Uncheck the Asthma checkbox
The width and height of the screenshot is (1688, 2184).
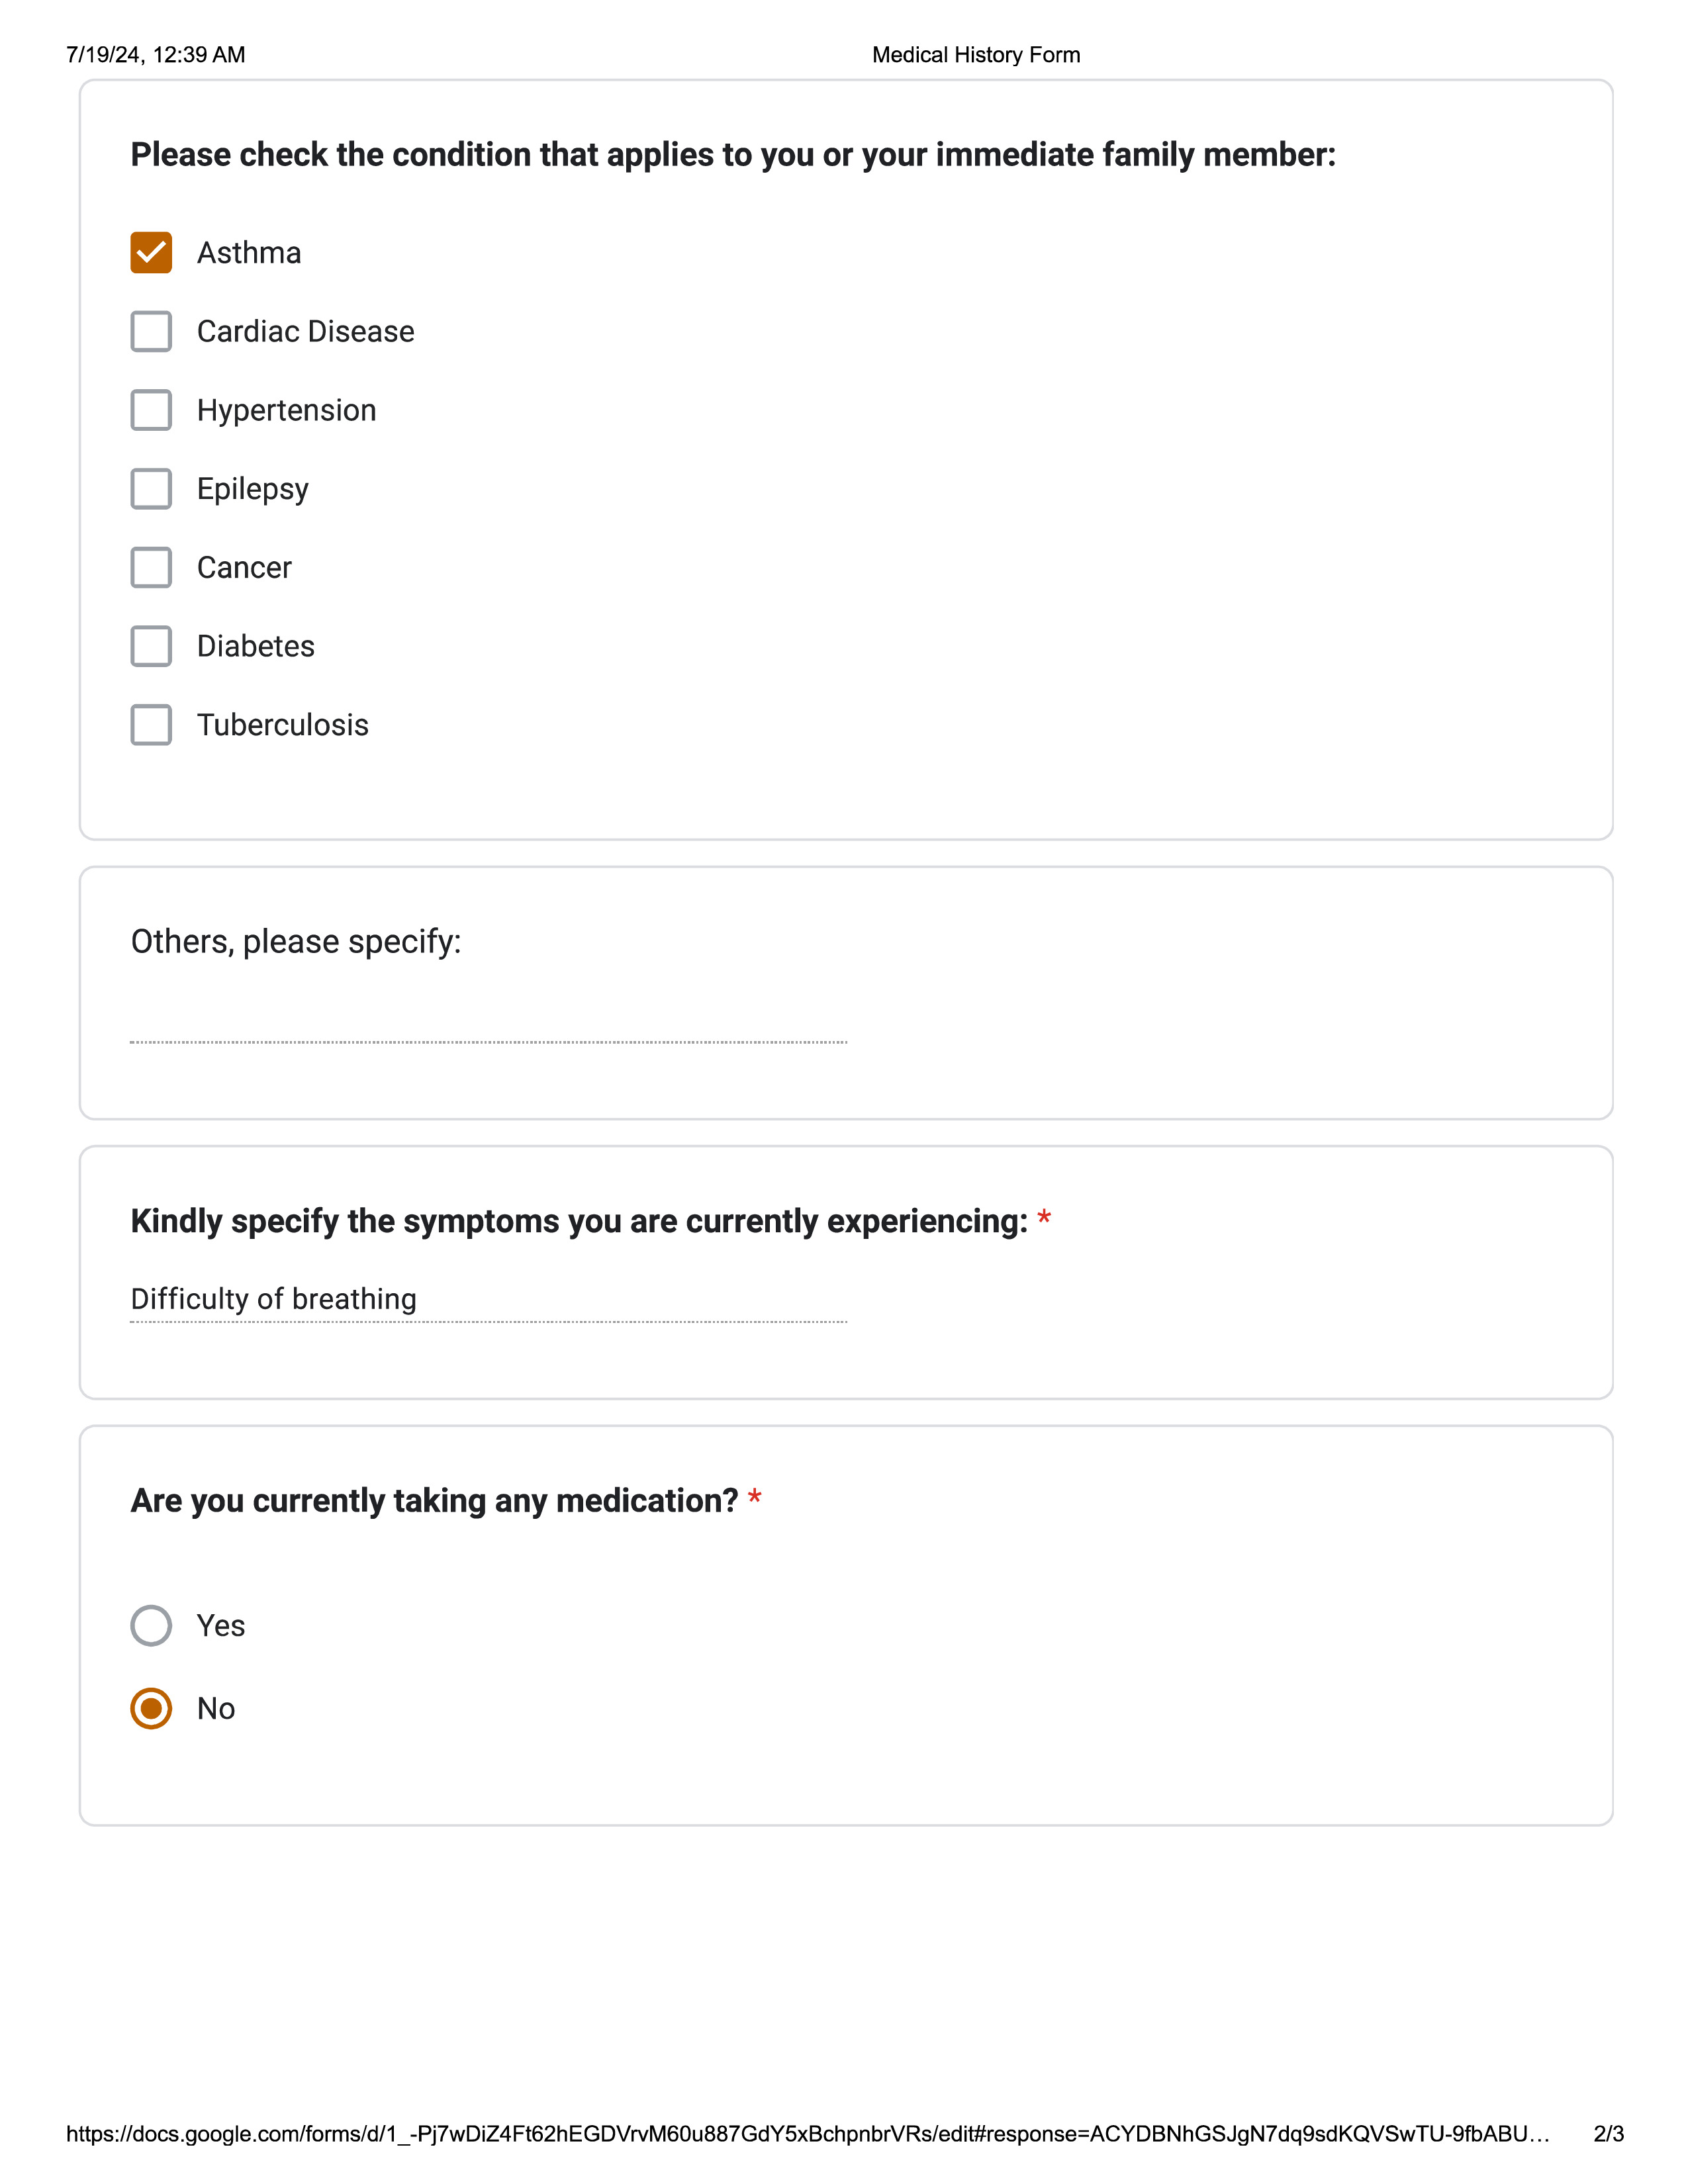click(x=151, y=253)
